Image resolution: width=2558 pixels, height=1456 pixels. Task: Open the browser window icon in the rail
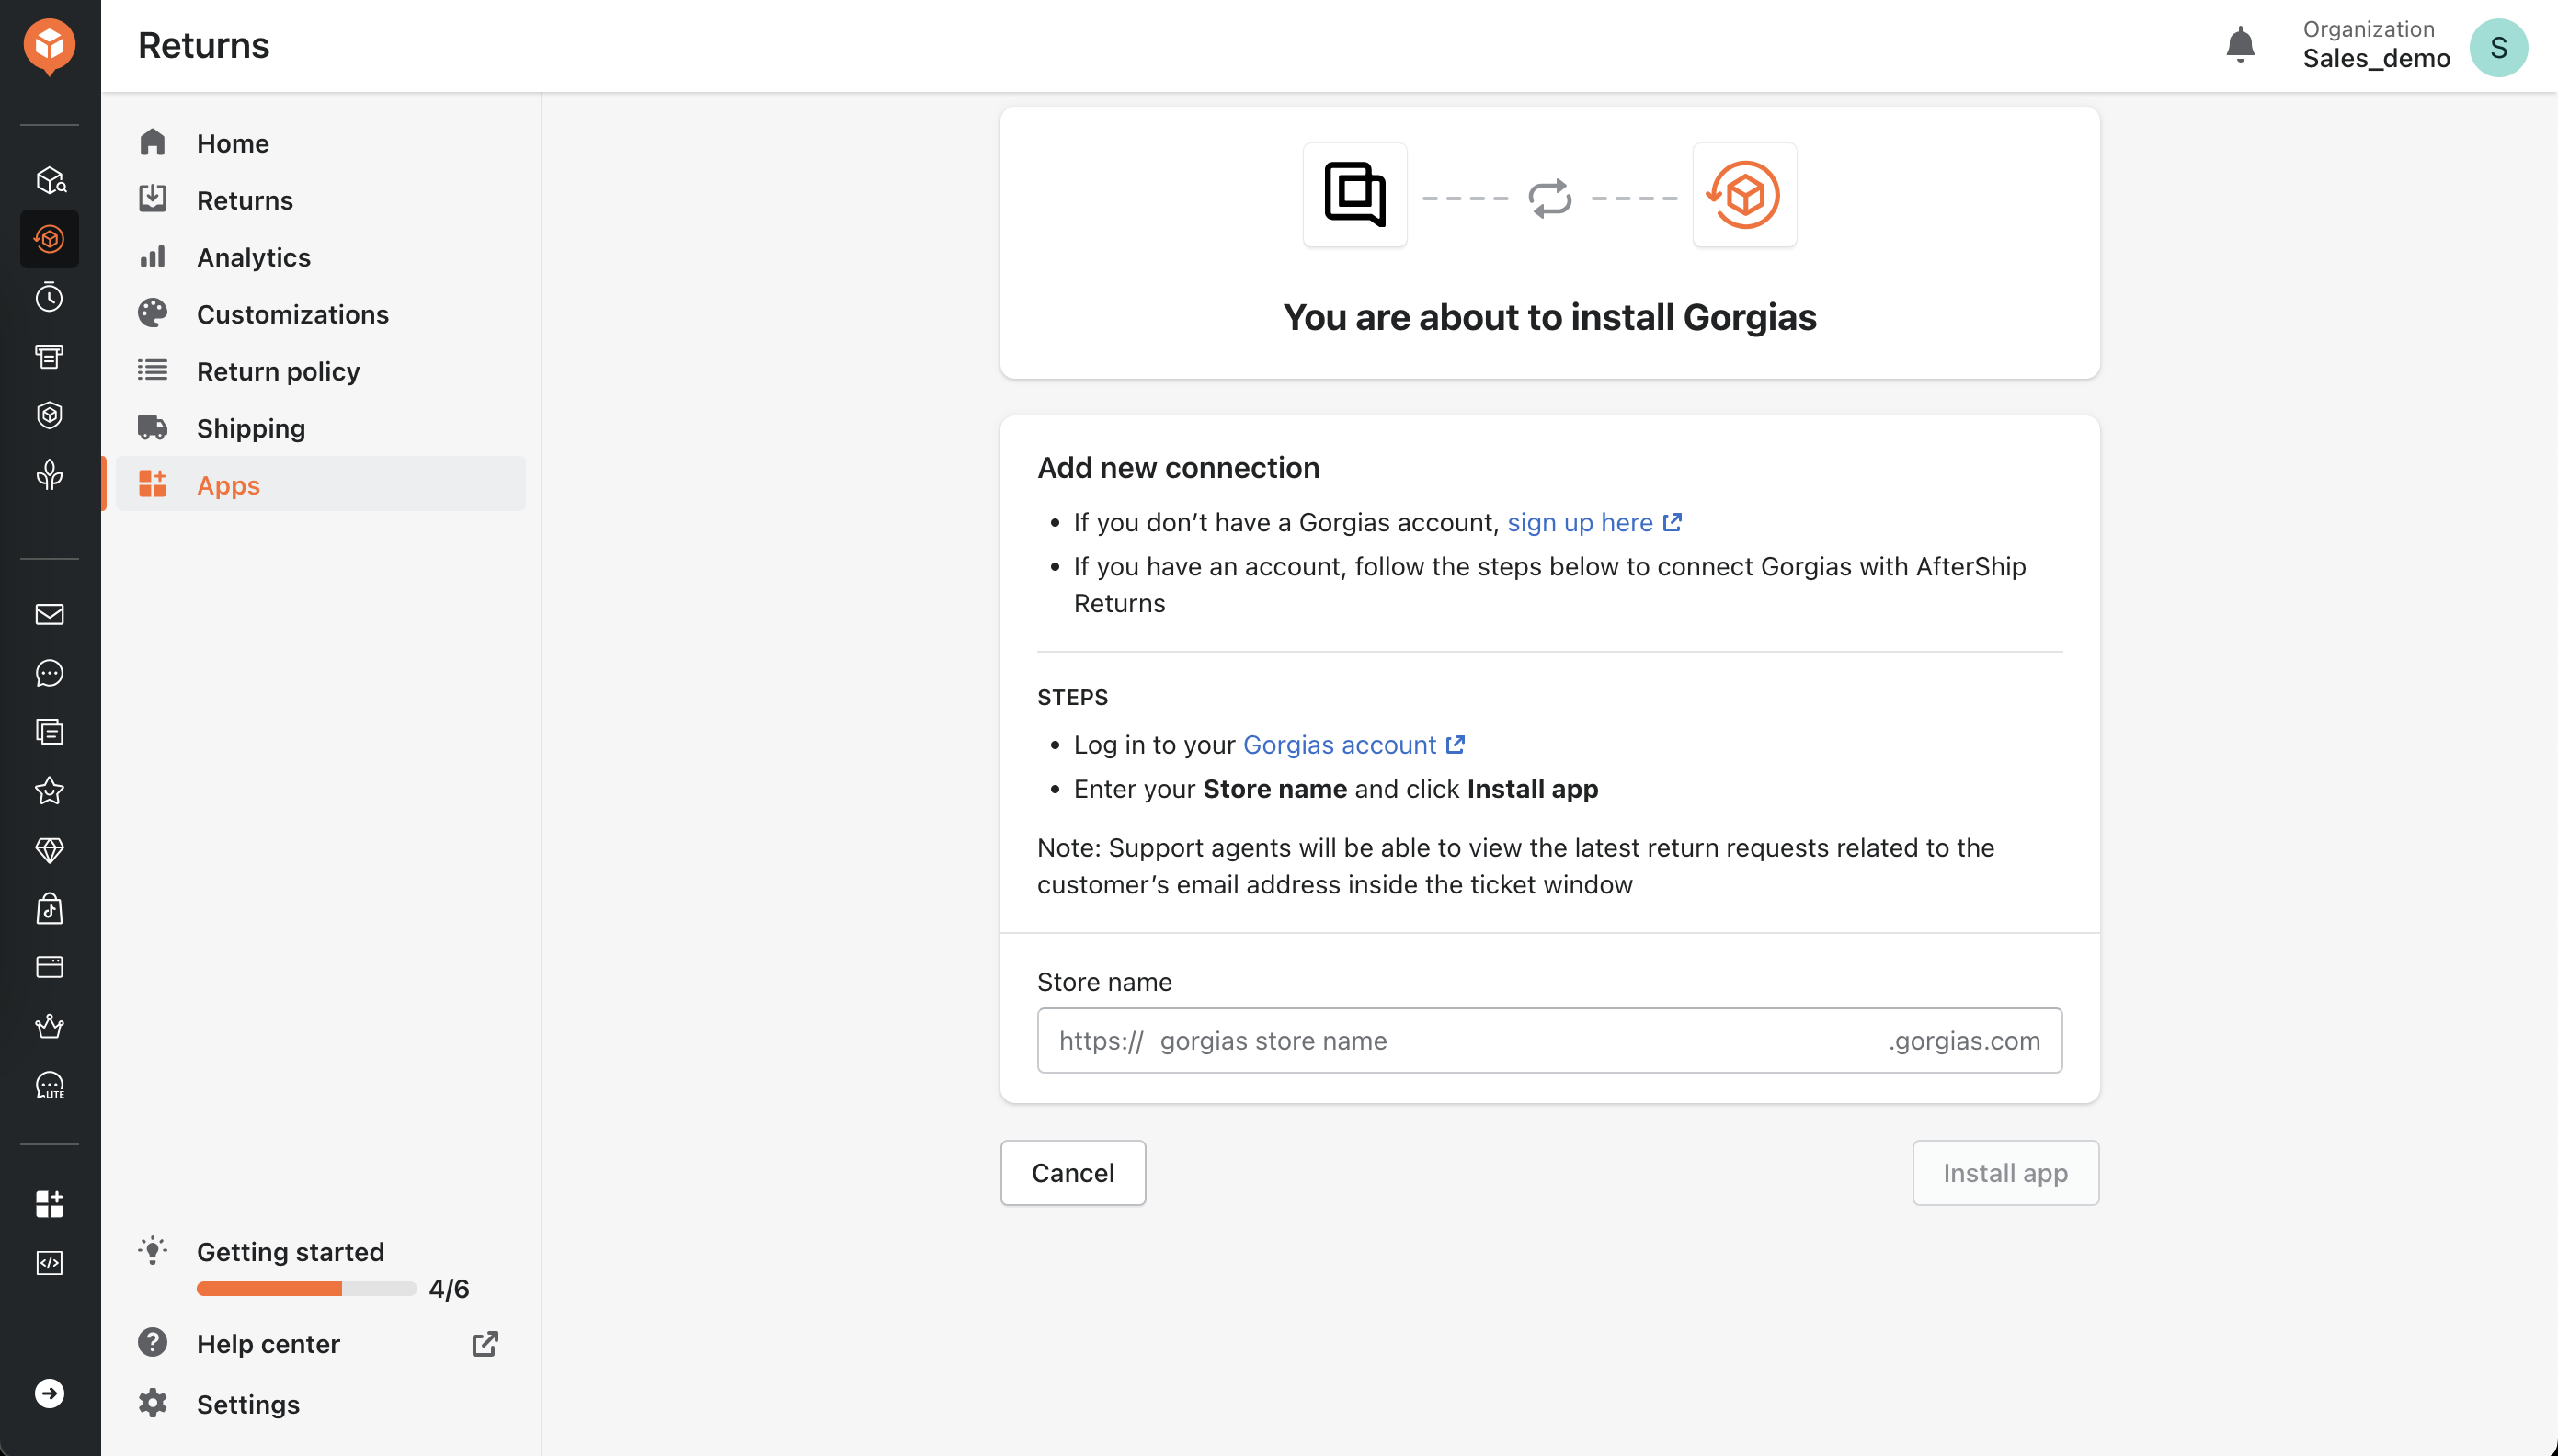49,967
